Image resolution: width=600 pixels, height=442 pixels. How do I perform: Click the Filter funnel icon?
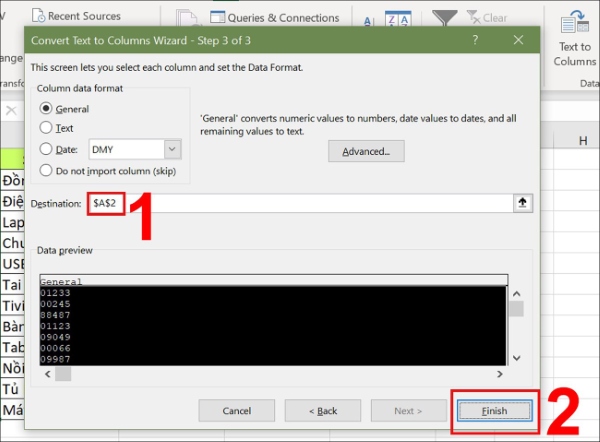pos(446,18)
